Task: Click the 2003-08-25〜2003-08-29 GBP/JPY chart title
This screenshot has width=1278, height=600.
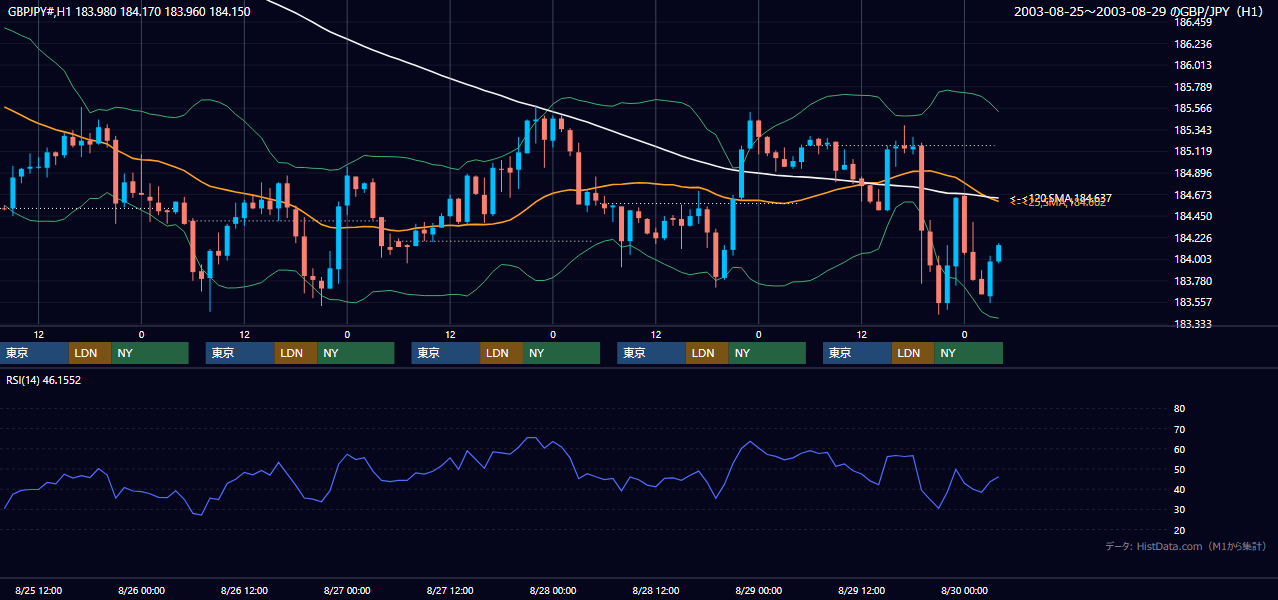Action: tap(1140, 12)
